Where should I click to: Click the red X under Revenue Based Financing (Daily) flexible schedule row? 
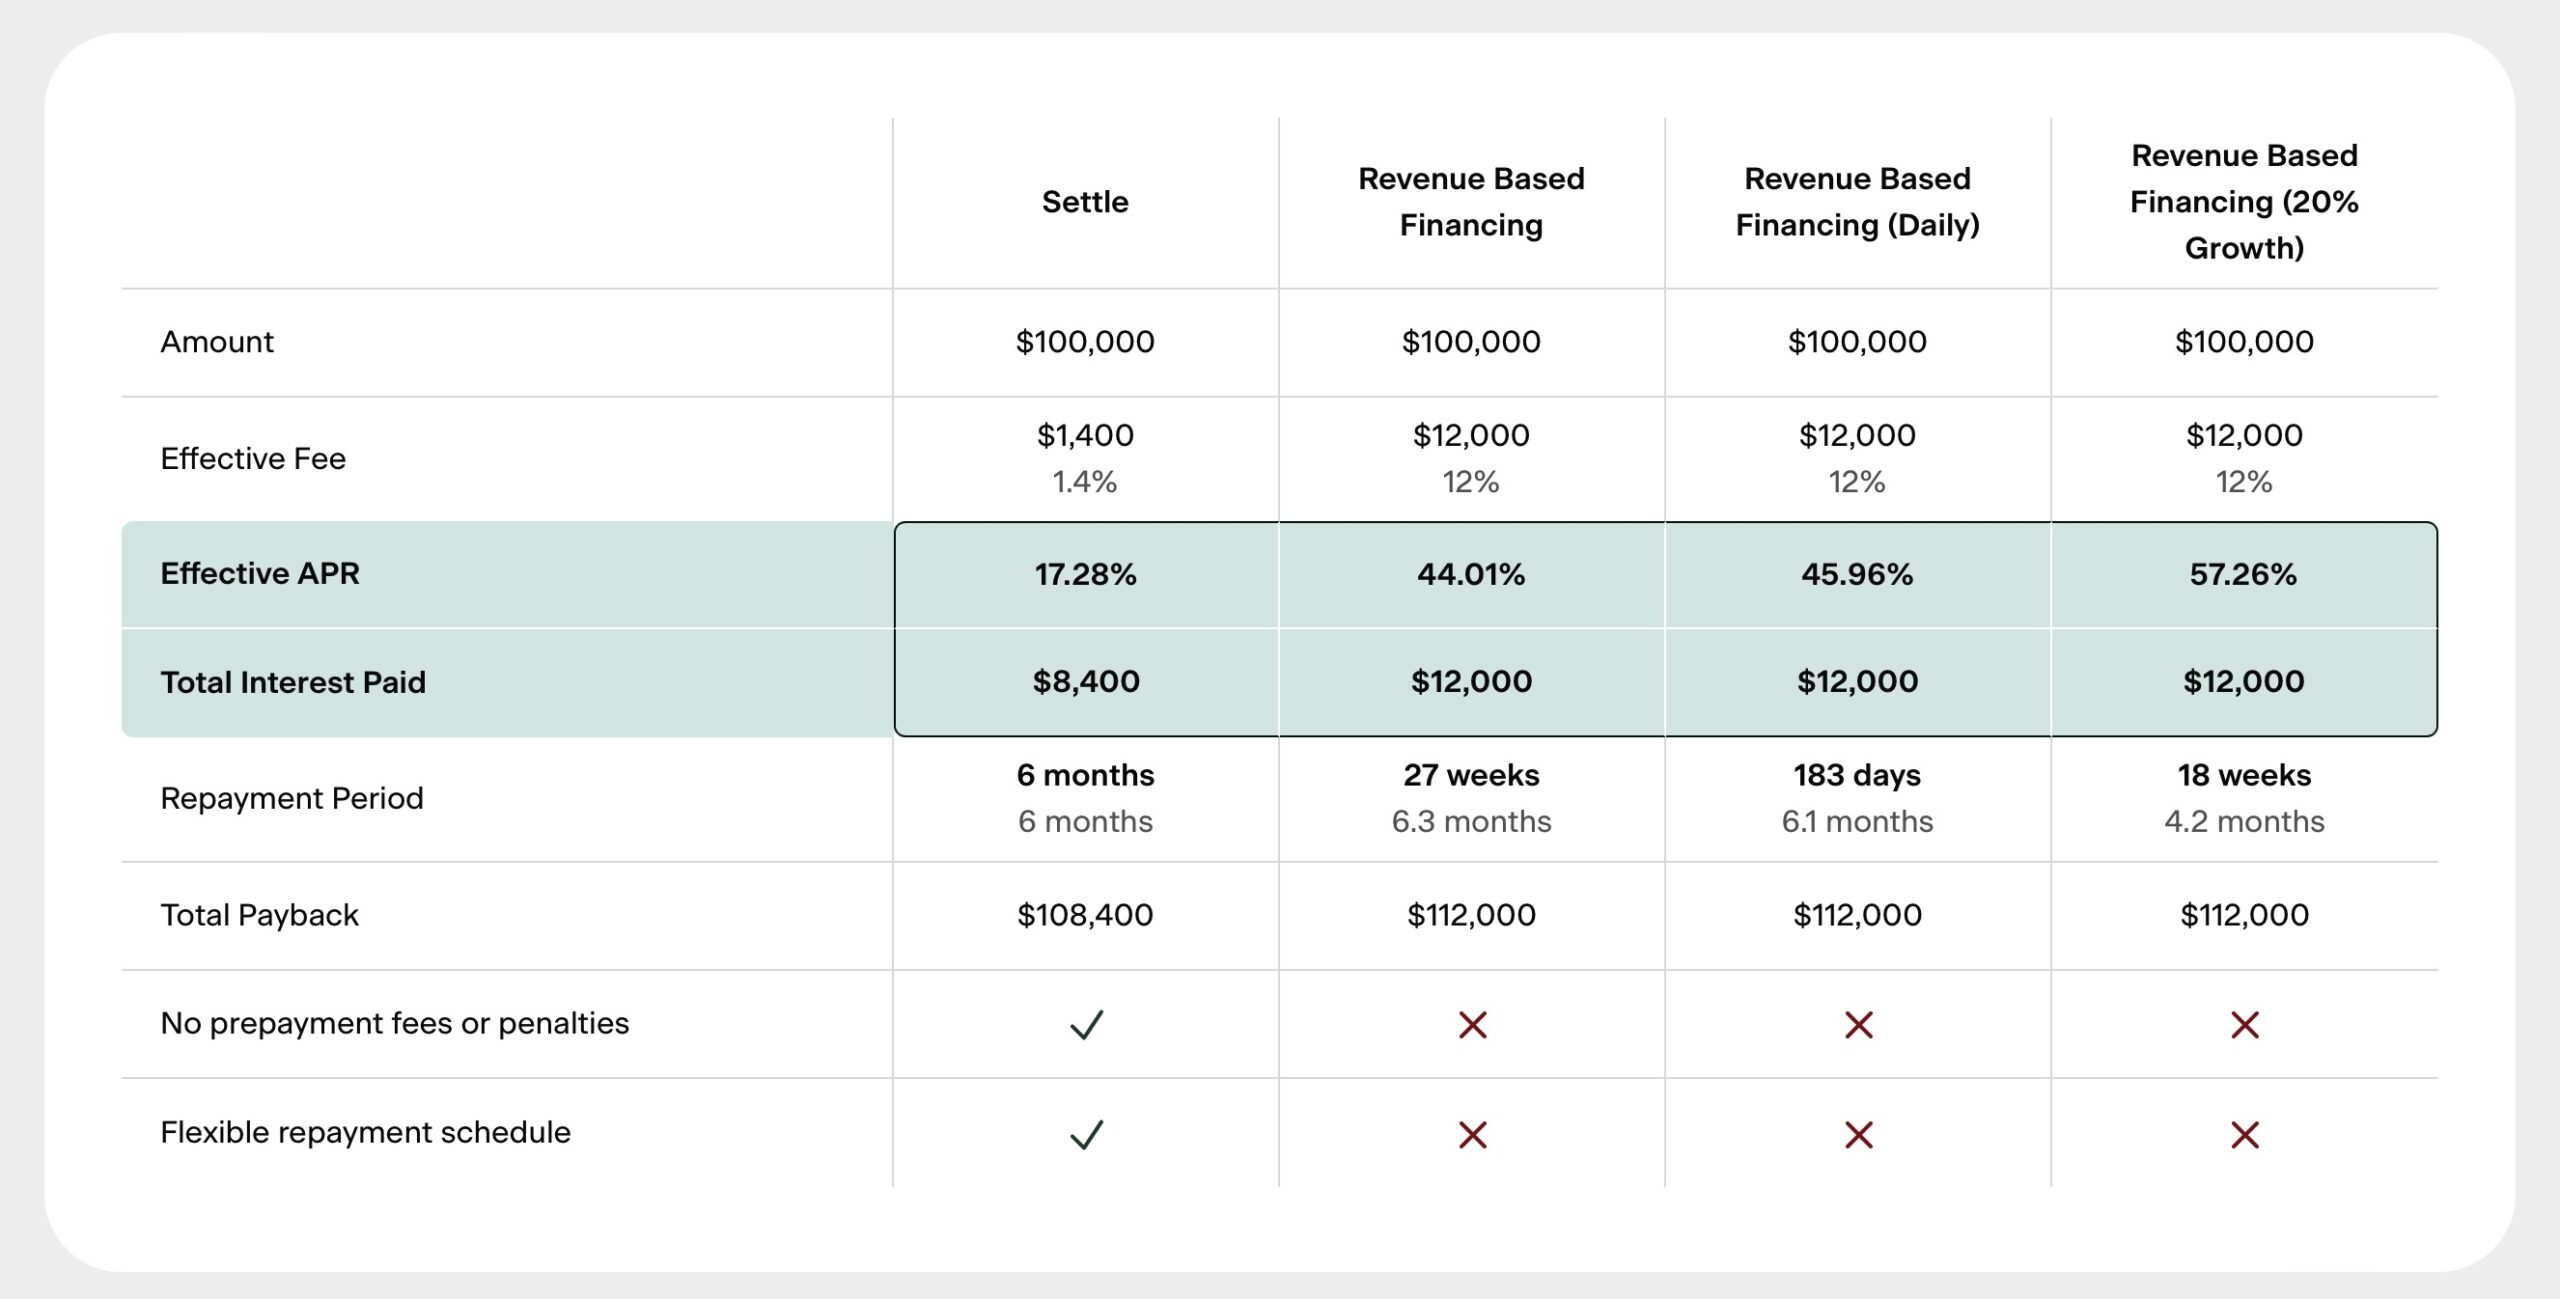tap(1858, 1135)
